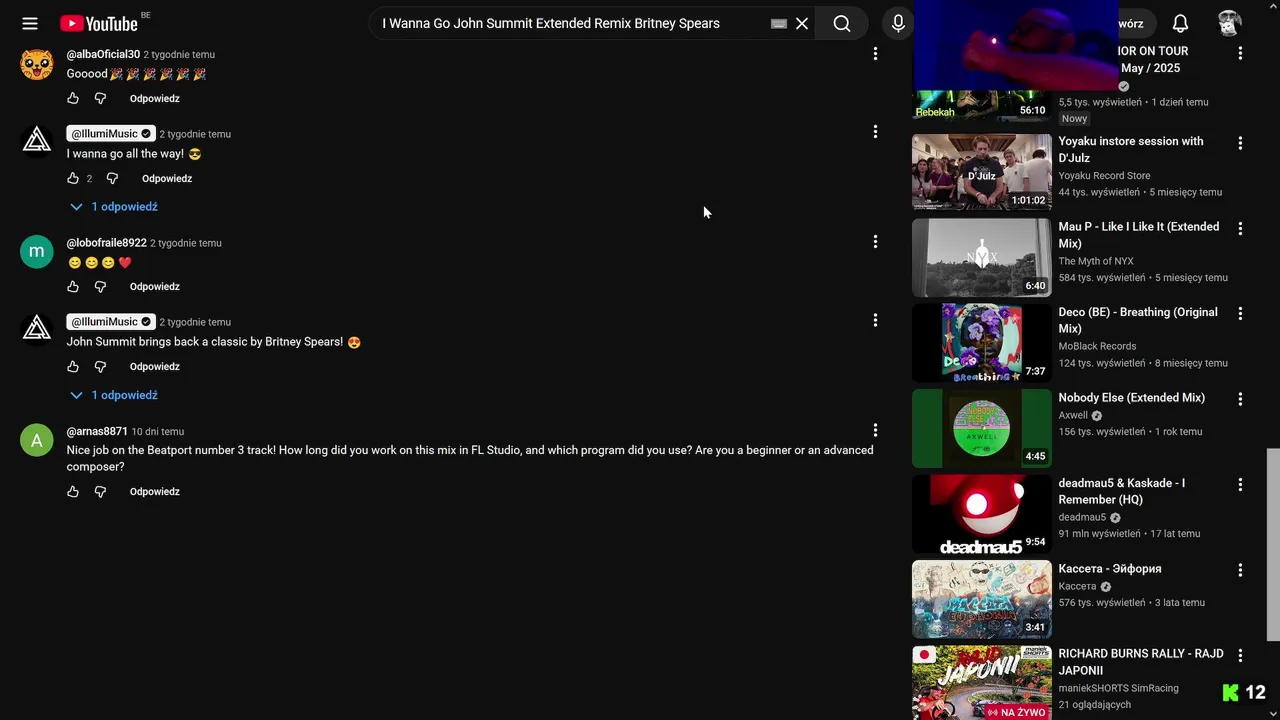
Task: Open Кассета - Эйфория thumbnail
Action: (982, 600)
